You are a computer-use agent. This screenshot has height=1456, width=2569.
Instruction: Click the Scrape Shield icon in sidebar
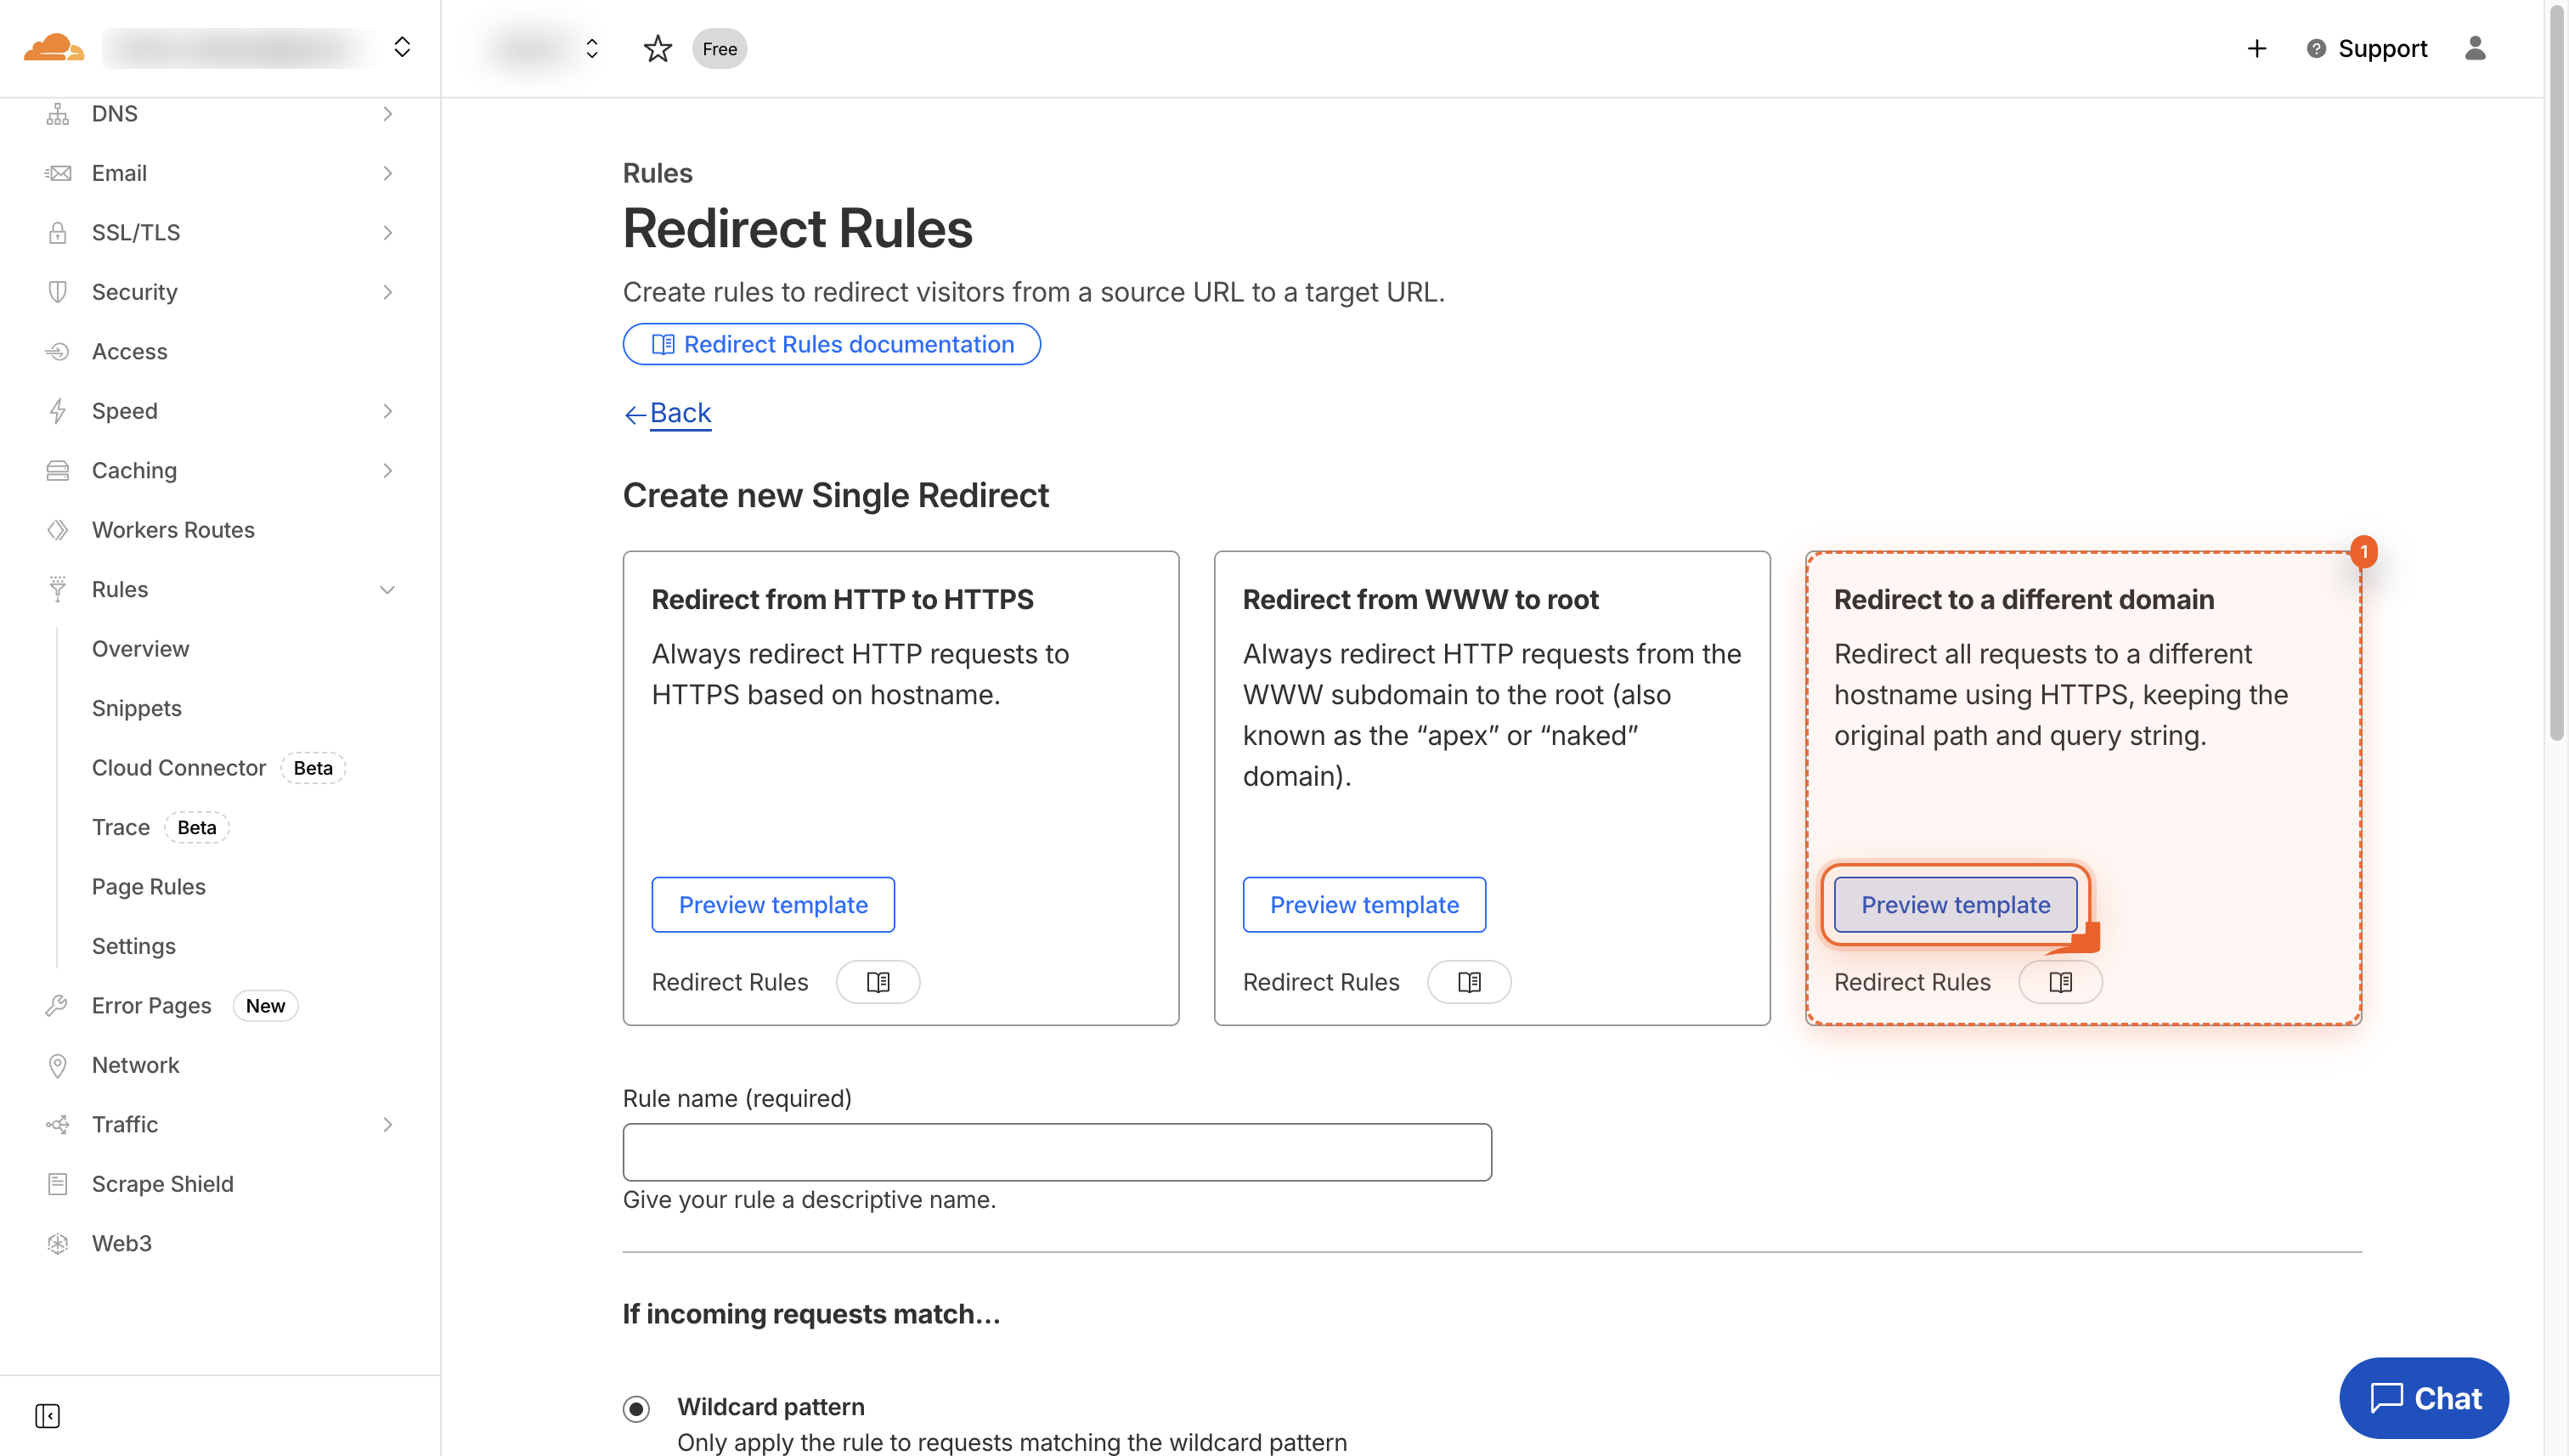57,1183
